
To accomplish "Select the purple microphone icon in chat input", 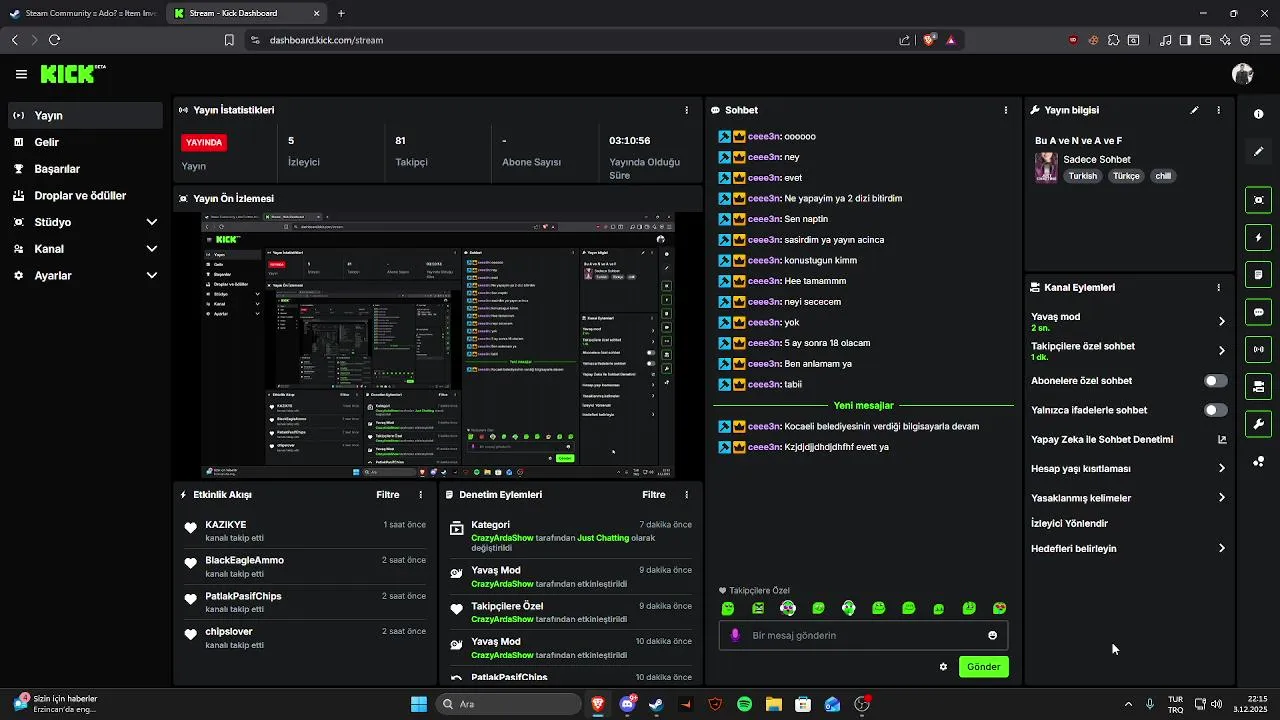I will pyautogui.click(x=736, y=635).
